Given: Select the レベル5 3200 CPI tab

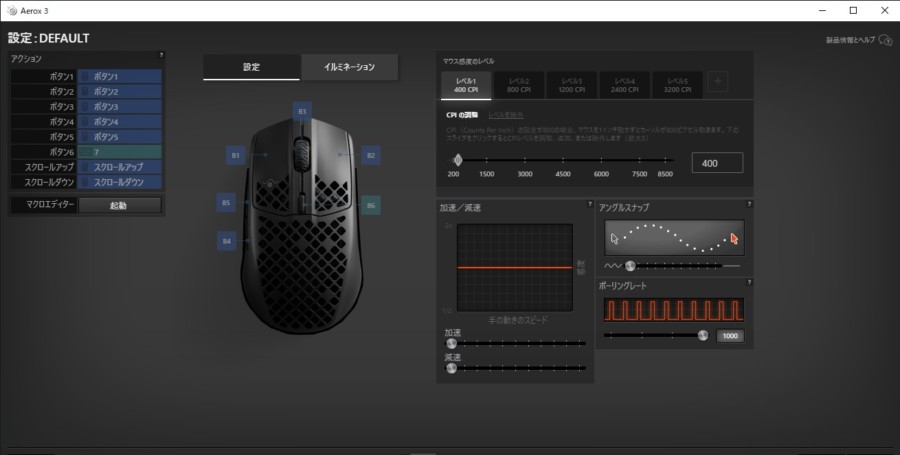Looking at the screenshot, I should (680, 84).
